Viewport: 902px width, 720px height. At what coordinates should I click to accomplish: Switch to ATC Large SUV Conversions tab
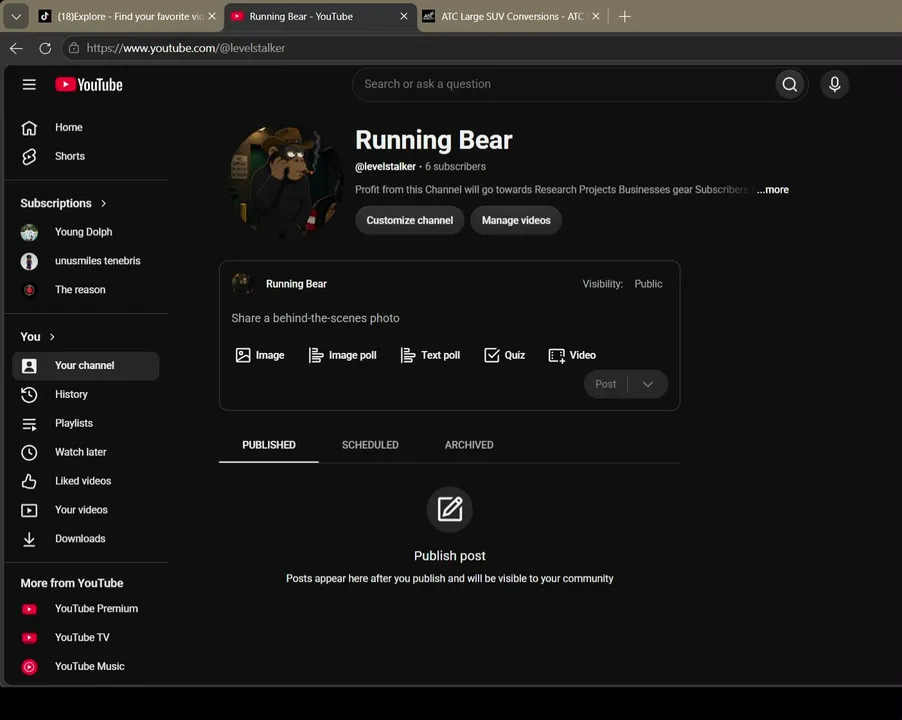pos(511,17)
